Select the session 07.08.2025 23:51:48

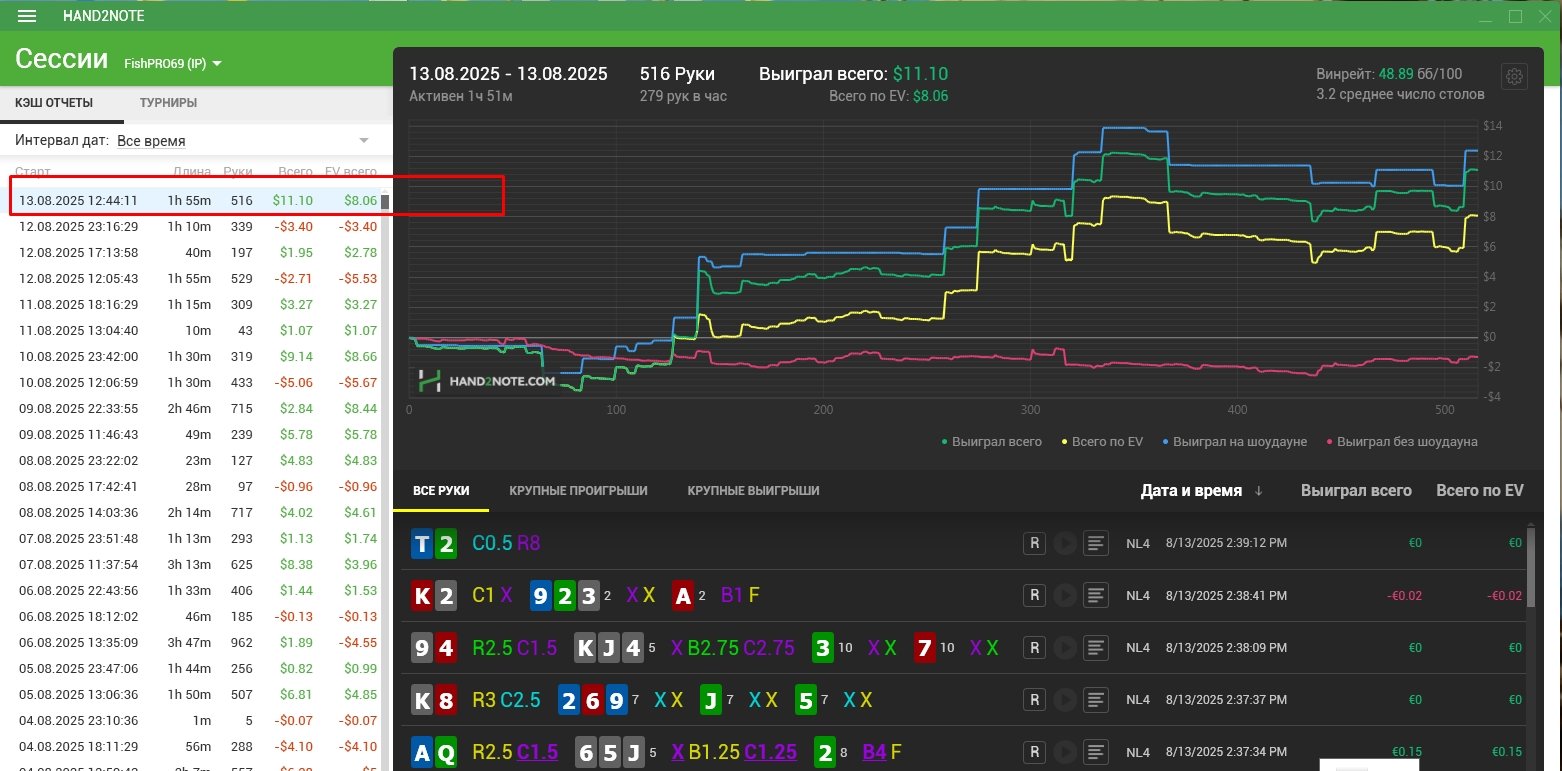[196, 538]
